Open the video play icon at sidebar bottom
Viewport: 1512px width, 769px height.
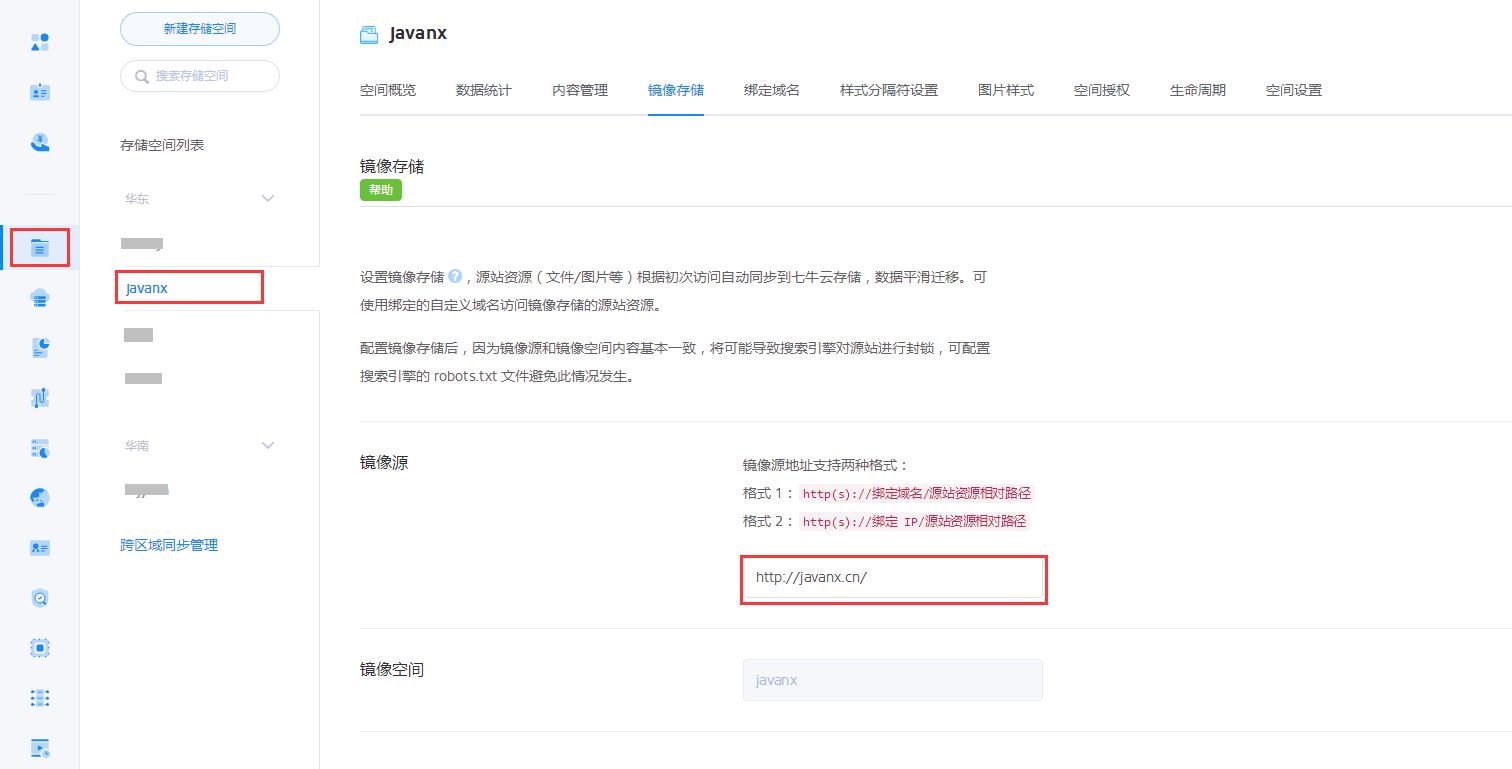click(39, 747)
